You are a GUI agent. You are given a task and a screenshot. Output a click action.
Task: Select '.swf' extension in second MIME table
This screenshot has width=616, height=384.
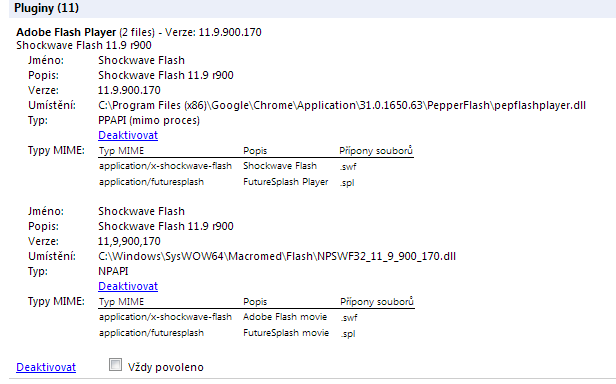pyautogui.click(x=349, y=318)
